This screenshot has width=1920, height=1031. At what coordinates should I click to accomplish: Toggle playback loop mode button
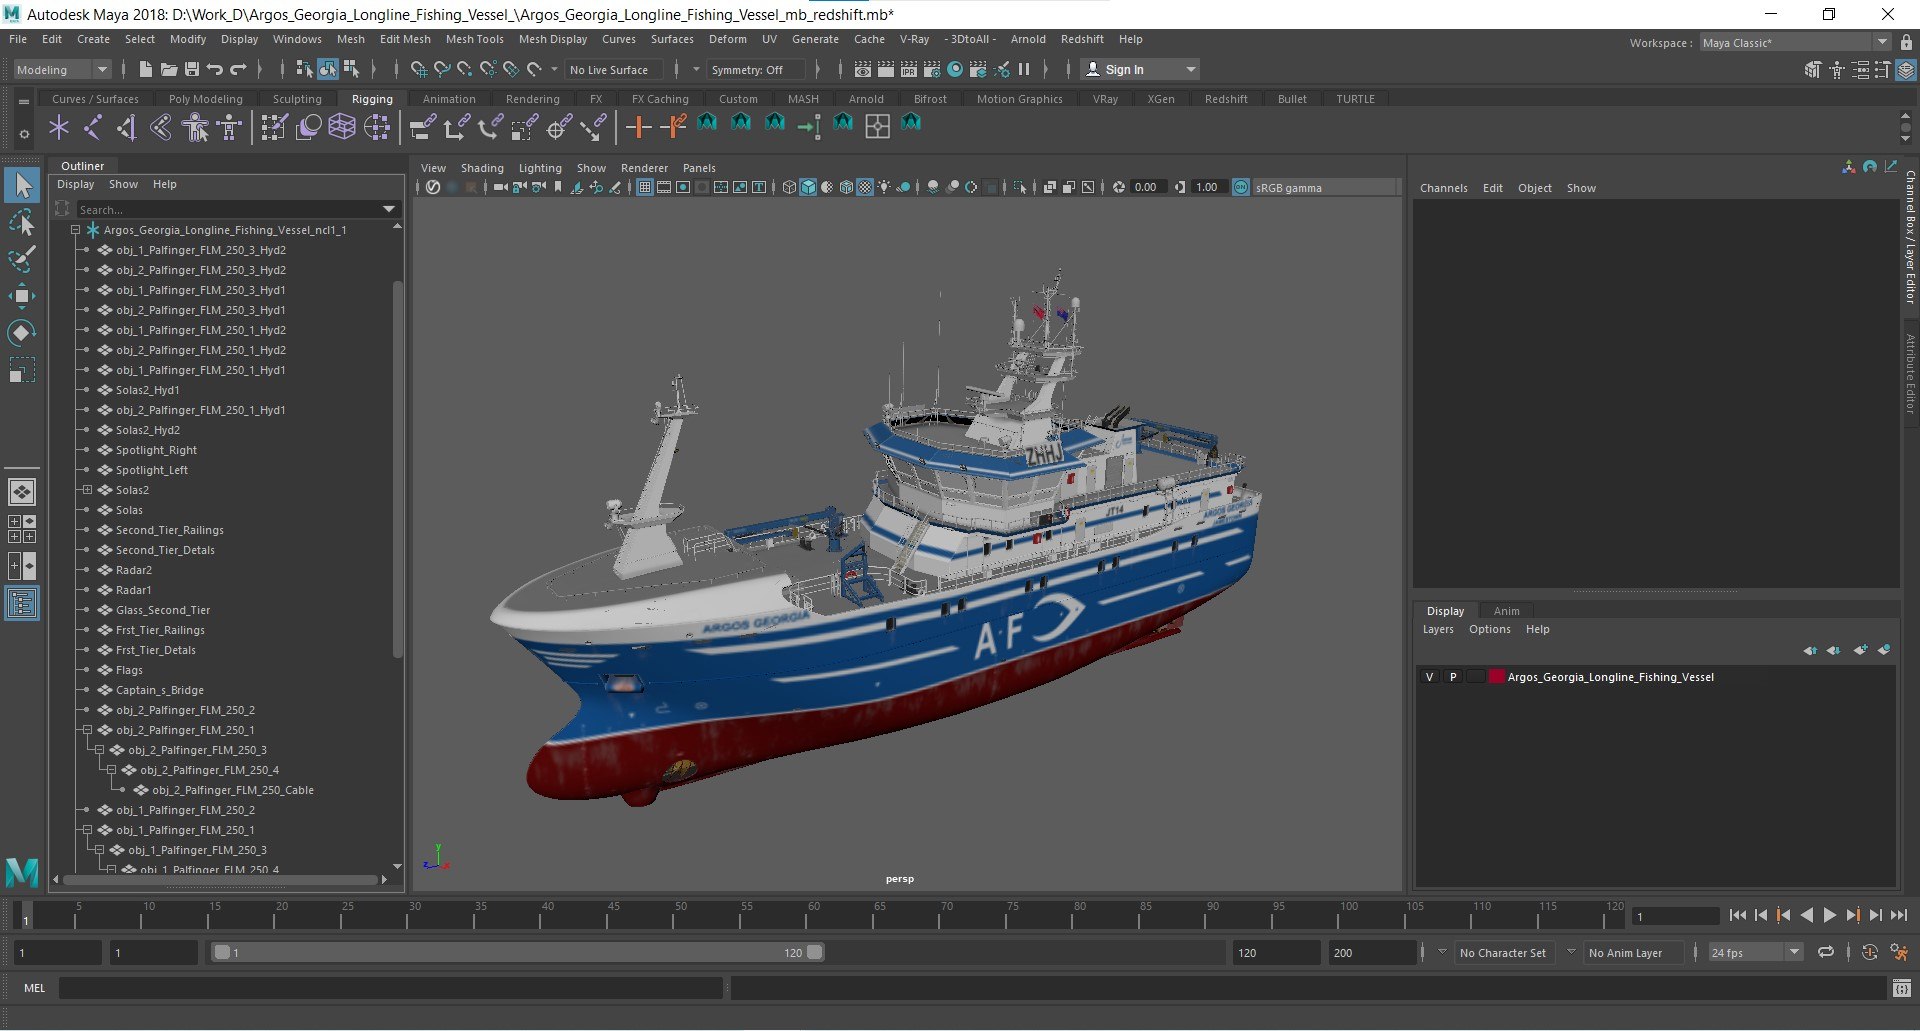(x=1826, y=953)
